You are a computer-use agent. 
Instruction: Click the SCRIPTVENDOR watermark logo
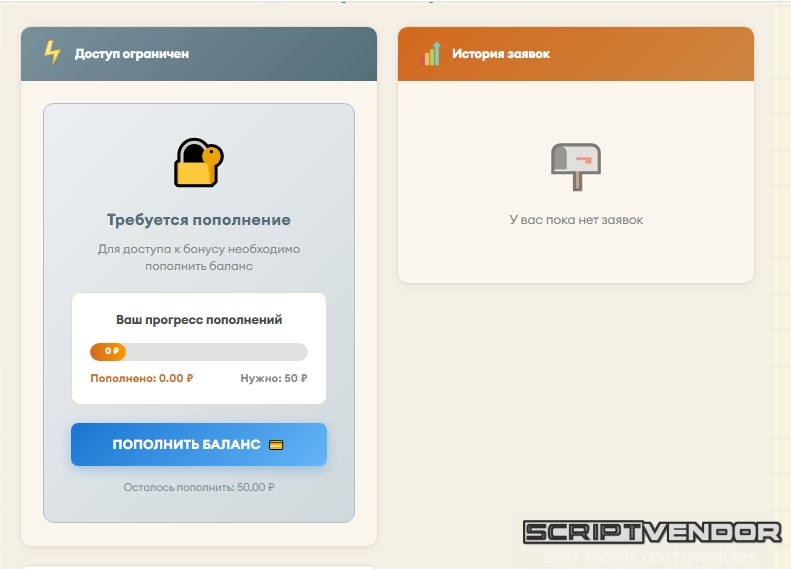tap(652, 532)
